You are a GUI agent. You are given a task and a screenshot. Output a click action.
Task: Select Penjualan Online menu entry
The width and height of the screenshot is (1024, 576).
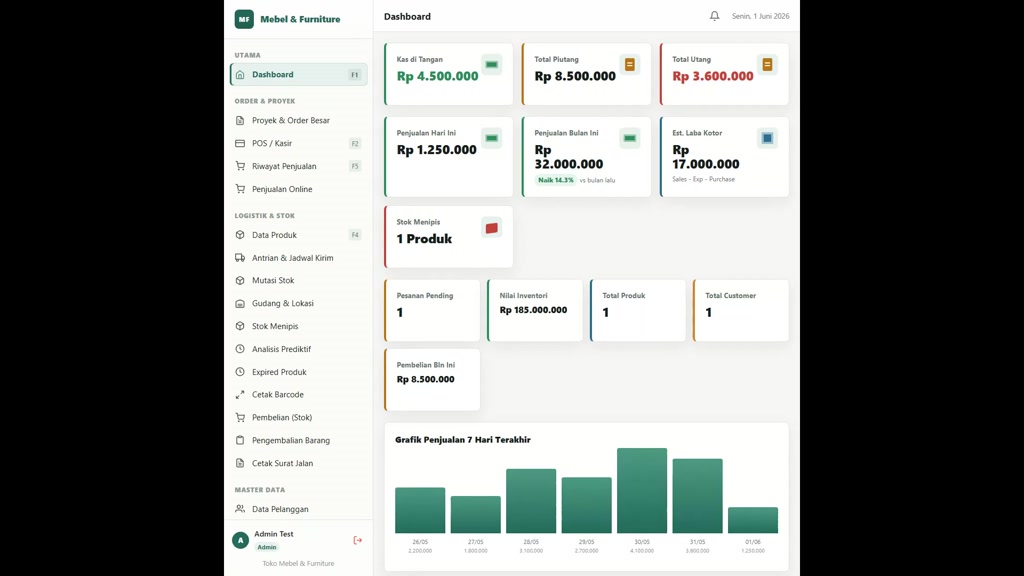click(x=298, y=189)
